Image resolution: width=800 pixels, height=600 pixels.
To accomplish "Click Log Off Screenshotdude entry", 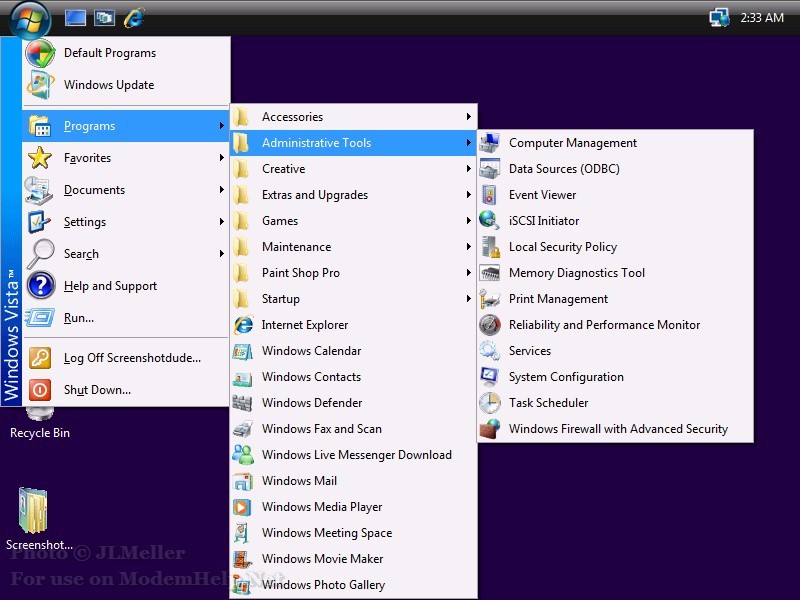I will point(132,358).
